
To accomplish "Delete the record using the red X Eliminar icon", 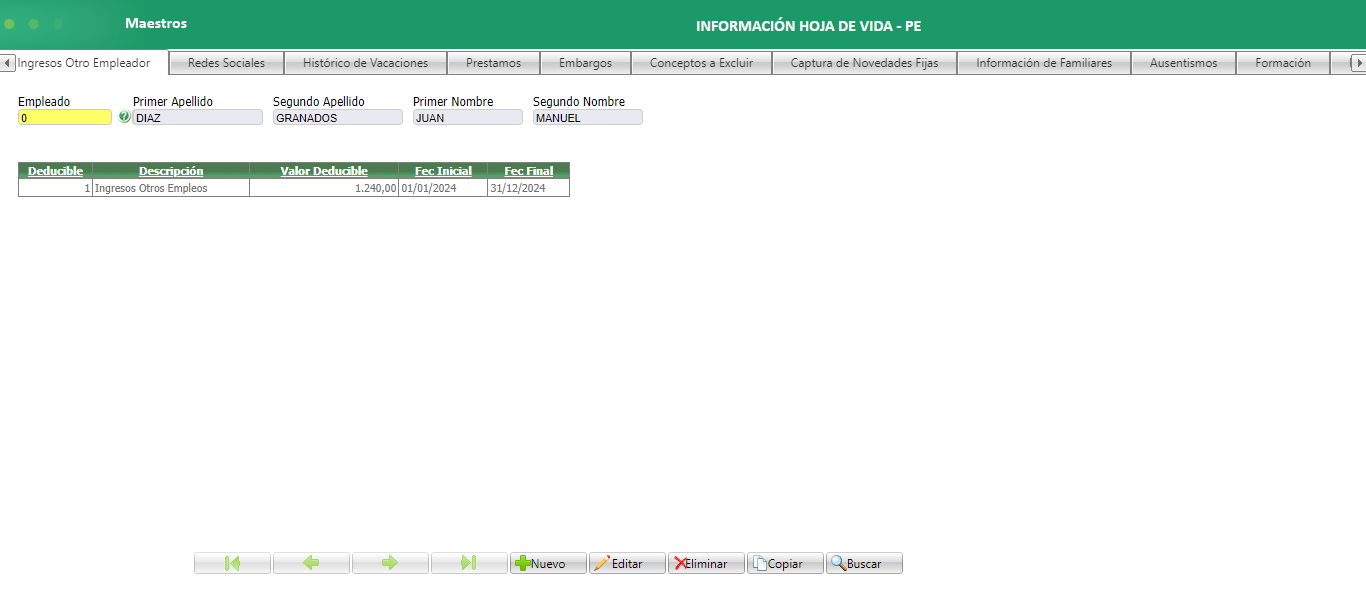I will point(705,563).
